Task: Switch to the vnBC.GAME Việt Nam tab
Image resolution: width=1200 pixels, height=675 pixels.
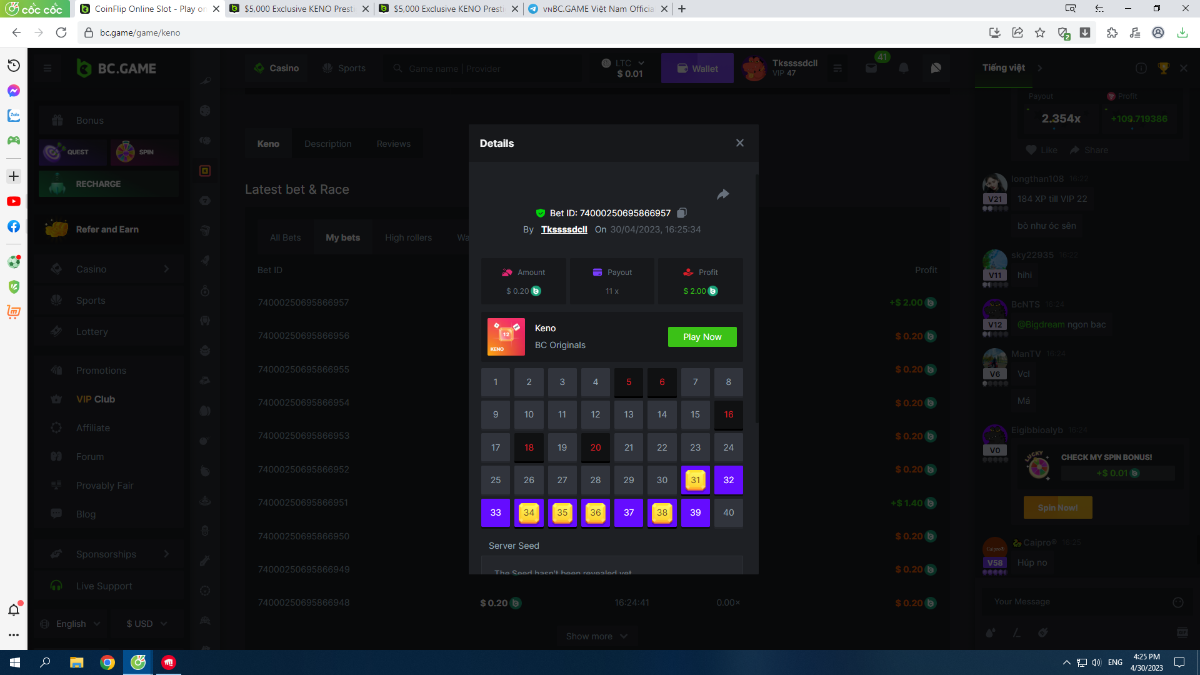Action: coord(590,8)
